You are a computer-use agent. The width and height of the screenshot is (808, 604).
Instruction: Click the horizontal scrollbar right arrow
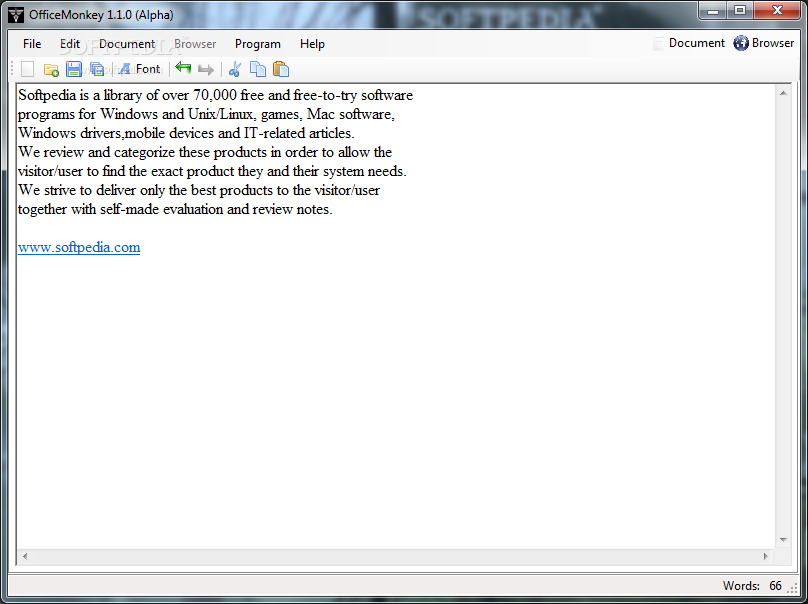point(766,556)
